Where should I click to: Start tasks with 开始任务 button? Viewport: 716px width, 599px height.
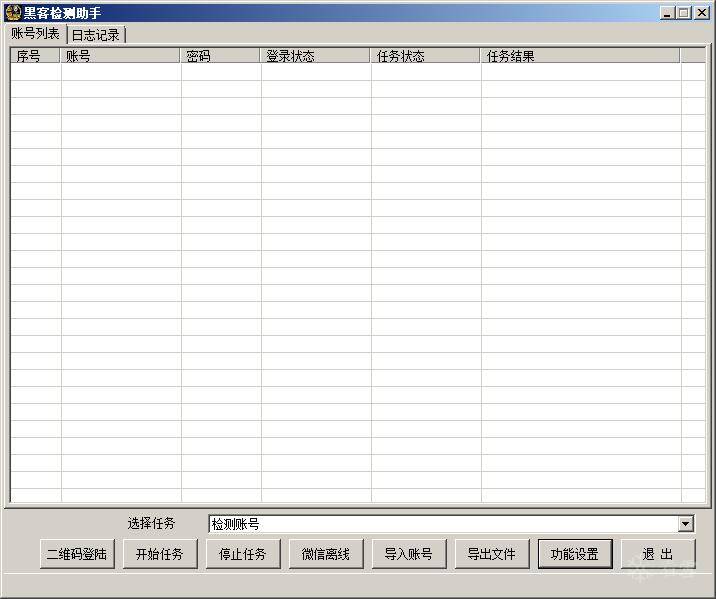(160, 554)
